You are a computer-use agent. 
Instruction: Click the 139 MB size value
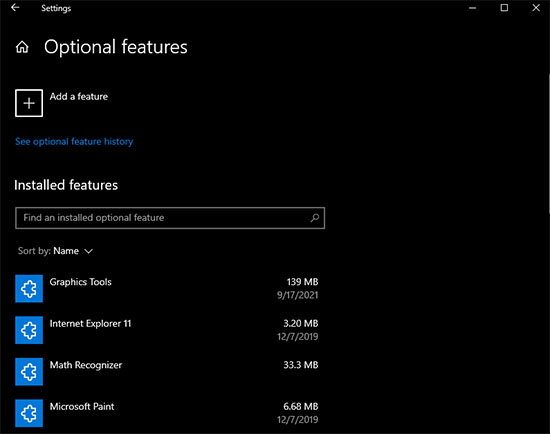pyautogui.click(x=302, y=282)
